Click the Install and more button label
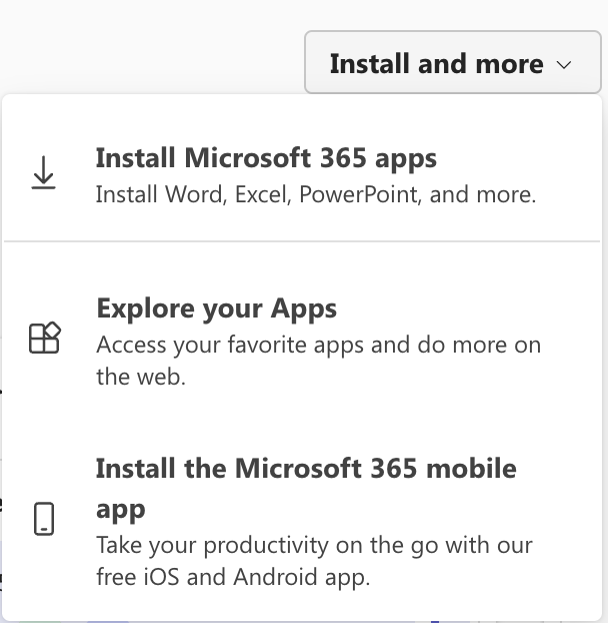This screenshot has height=624, width=608. point(437,64)
